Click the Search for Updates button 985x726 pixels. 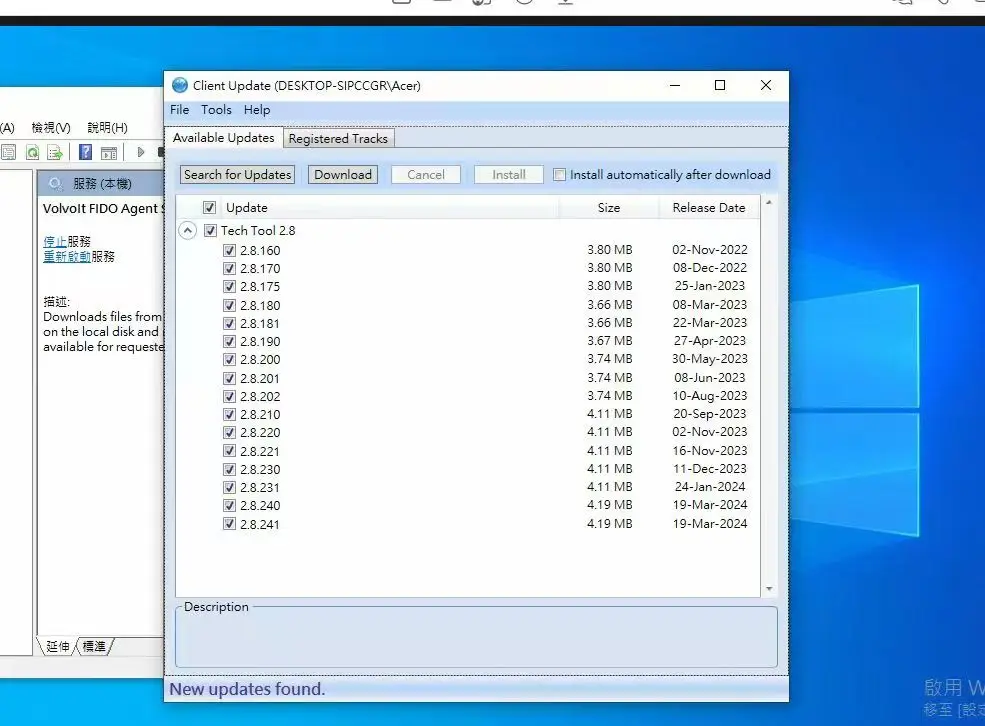coord(238,175)
